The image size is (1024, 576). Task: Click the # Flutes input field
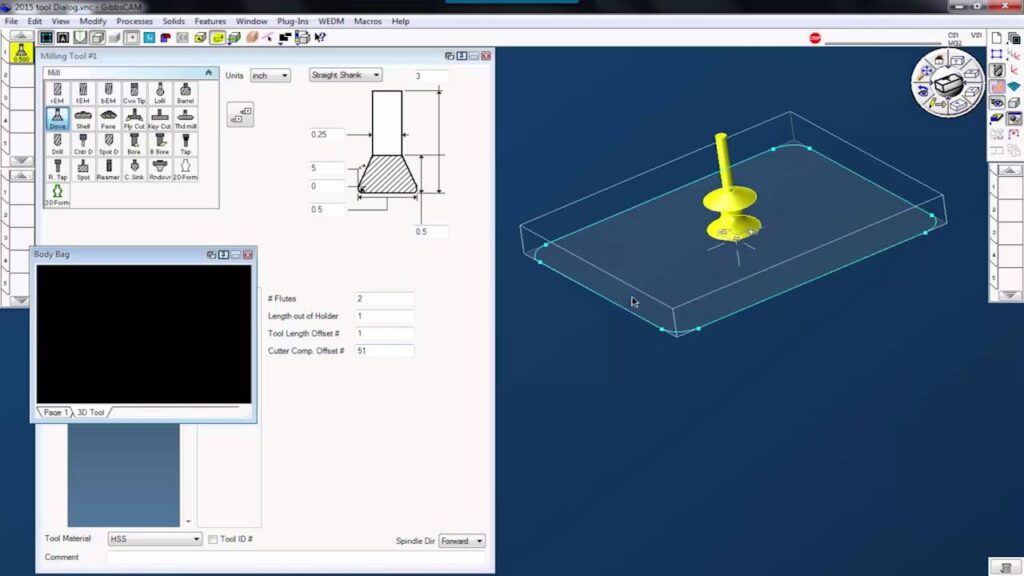click(384, 299)
